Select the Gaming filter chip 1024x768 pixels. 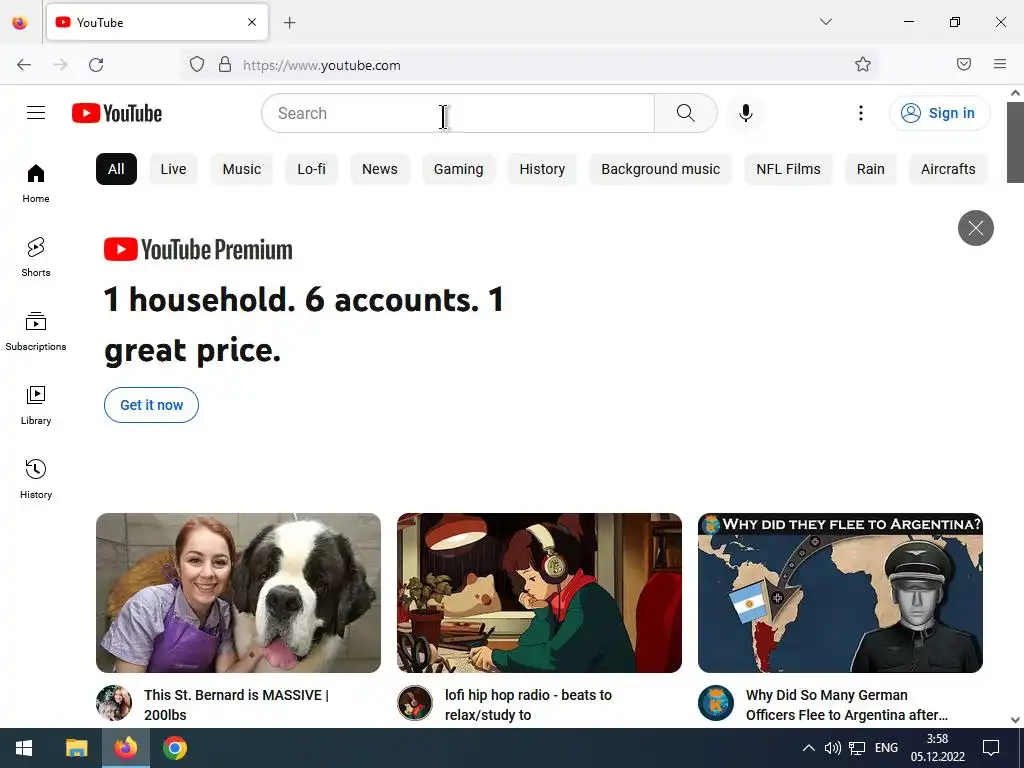point(458,169)
